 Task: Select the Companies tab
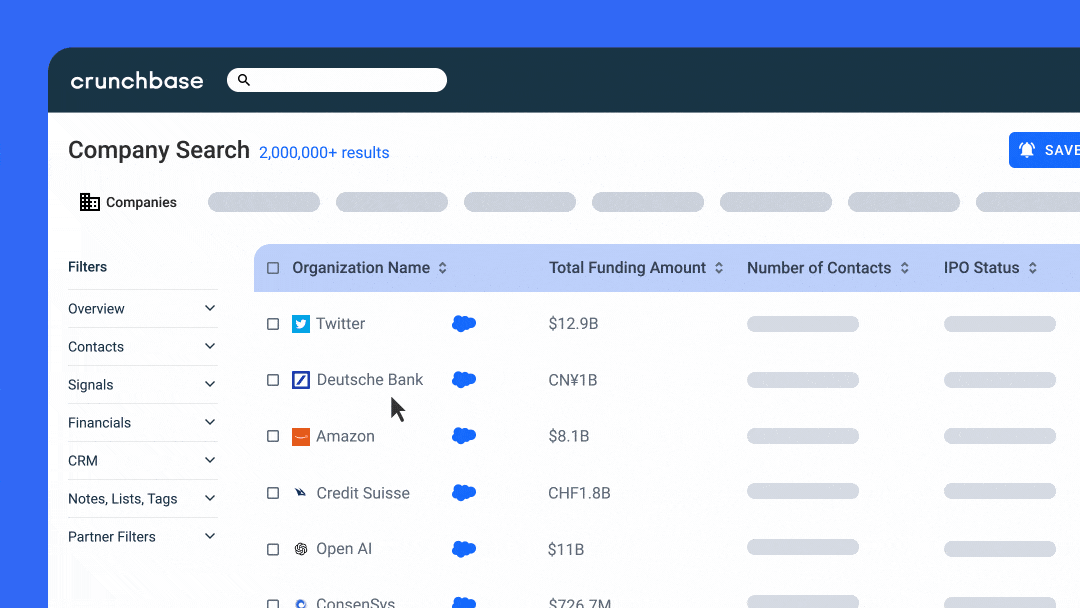[x=129, y=202]
